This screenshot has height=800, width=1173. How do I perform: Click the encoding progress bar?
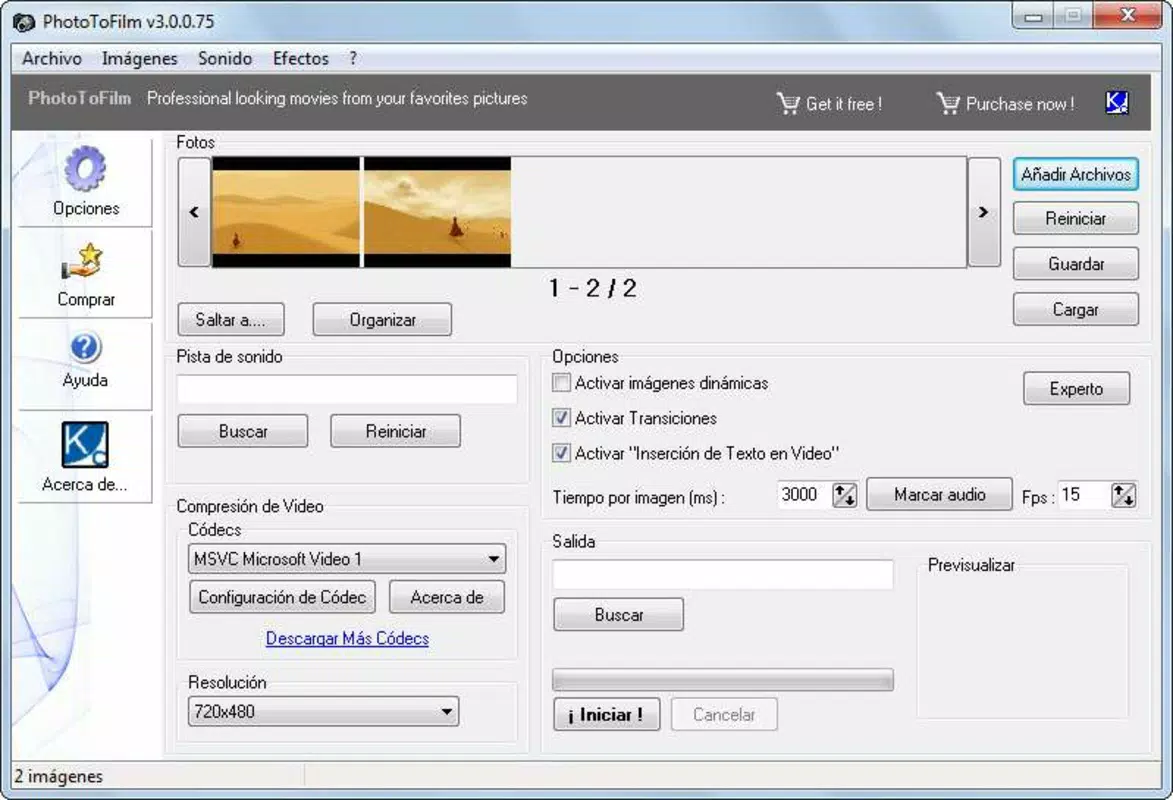pyautogui.click(x=723, y=680)
